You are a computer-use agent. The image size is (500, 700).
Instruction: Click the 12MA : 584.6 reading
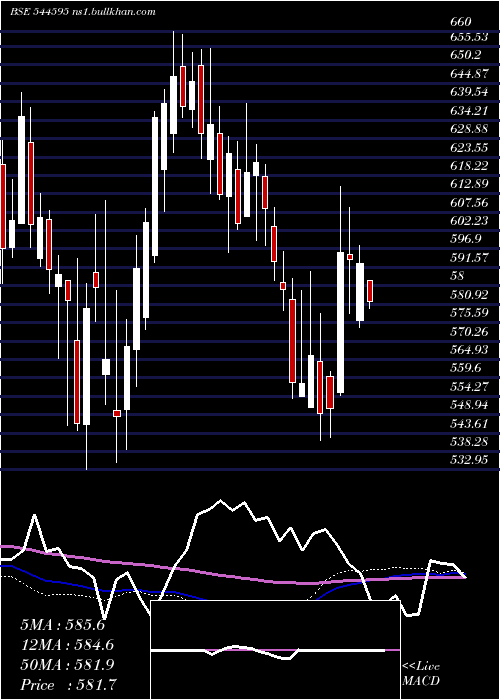[67, 645]
